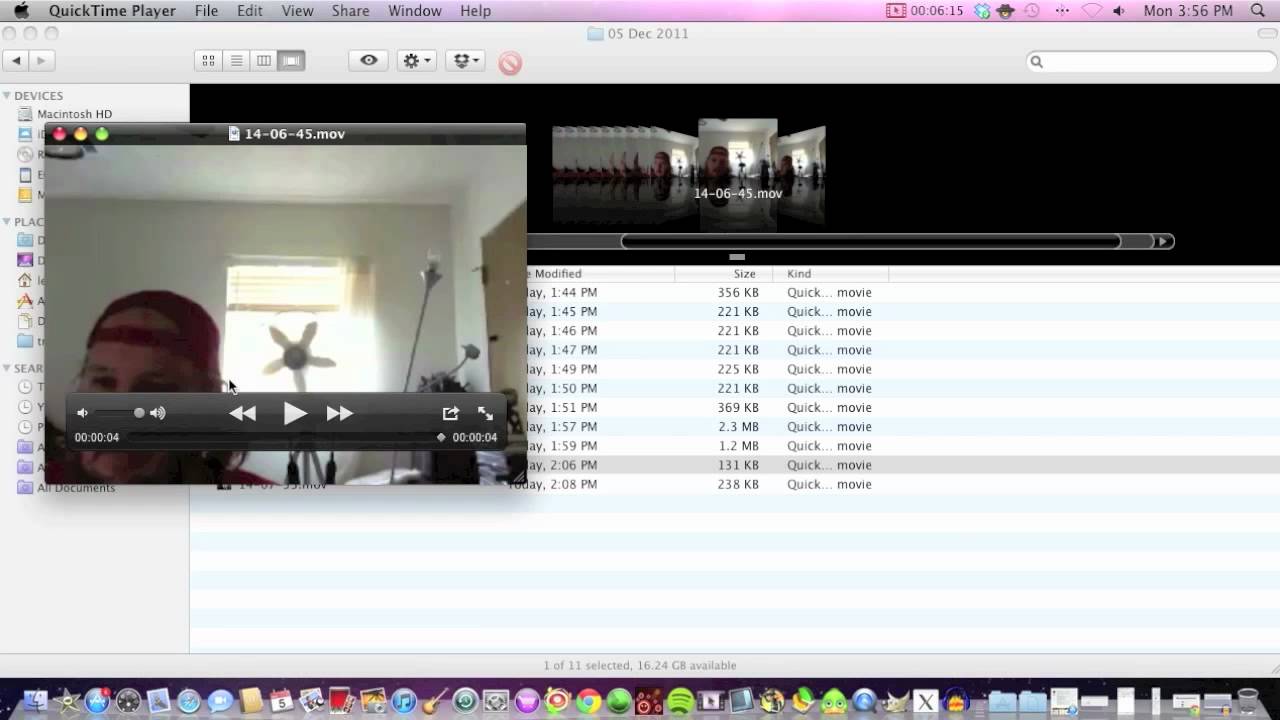Open the Edit menu
This screenshot has height=720, width=1280.
click(250, 11)
